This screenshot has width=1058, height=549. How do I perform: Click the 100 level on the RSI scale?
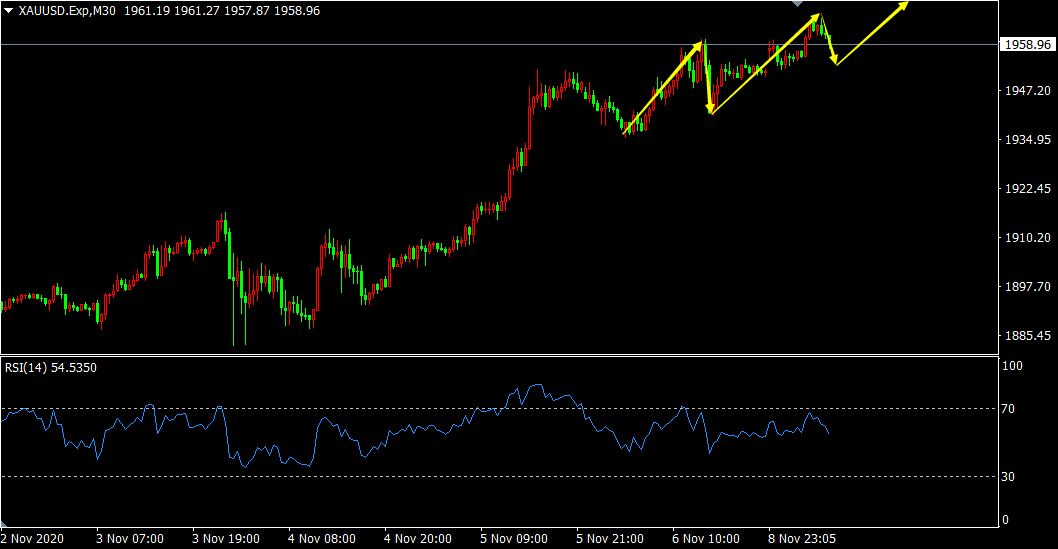1012,366
